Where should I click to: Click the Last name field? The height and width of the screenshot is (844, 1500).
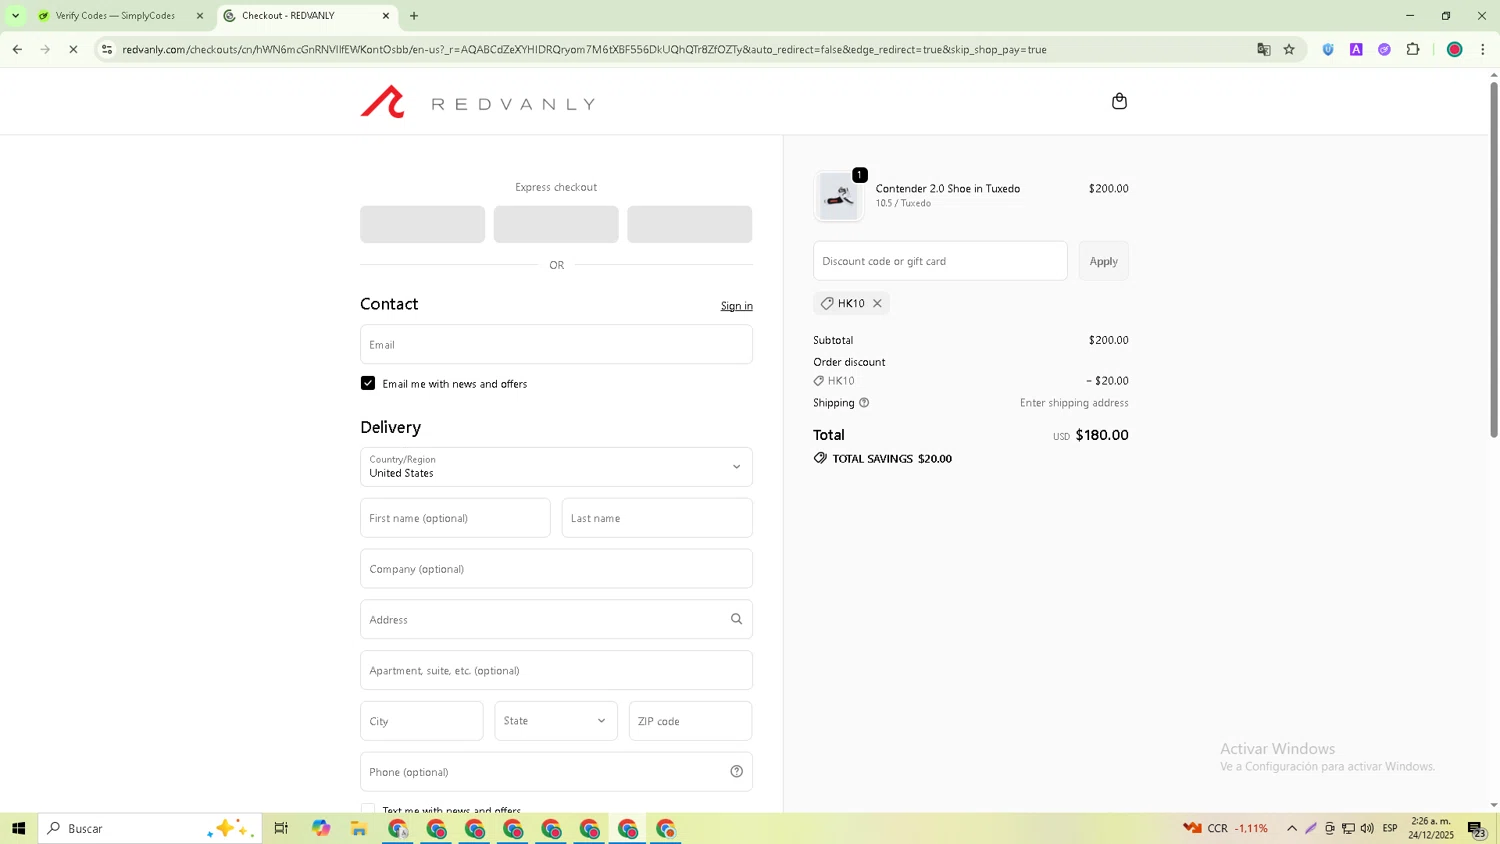pos(657,518)
